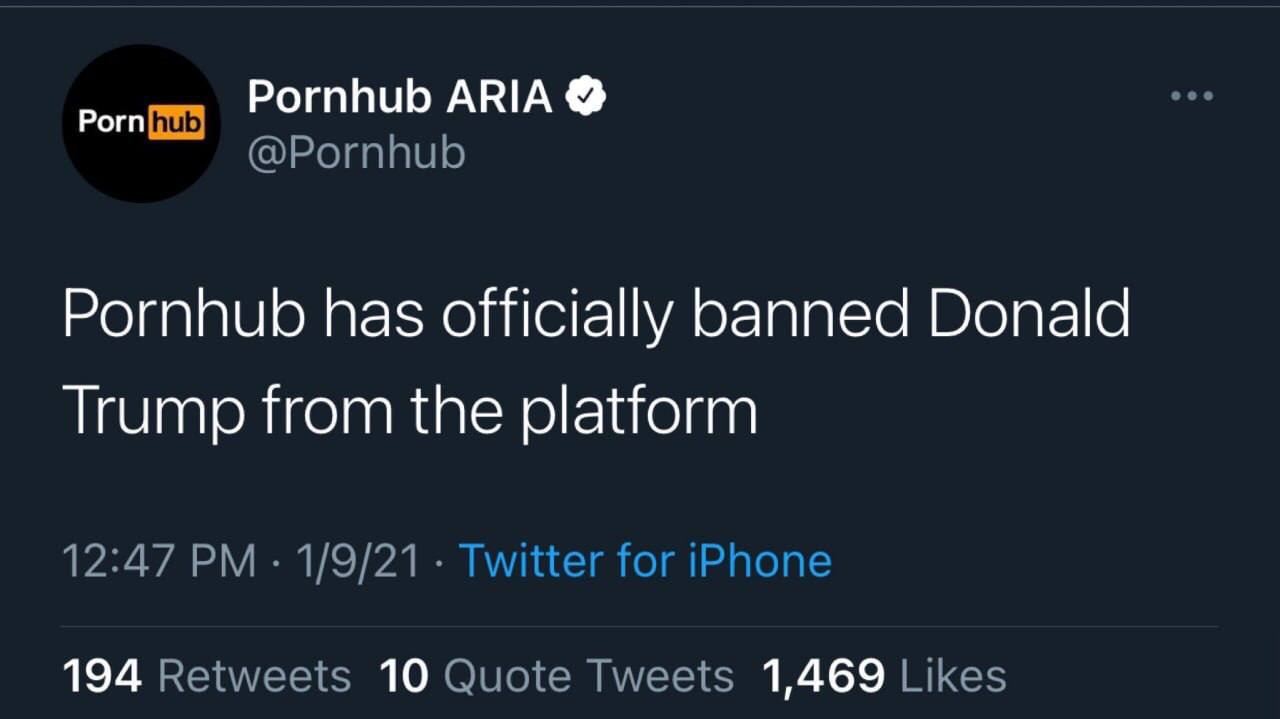
Task: Click the word "ARIA" in the name
Action: coord(498,97)
